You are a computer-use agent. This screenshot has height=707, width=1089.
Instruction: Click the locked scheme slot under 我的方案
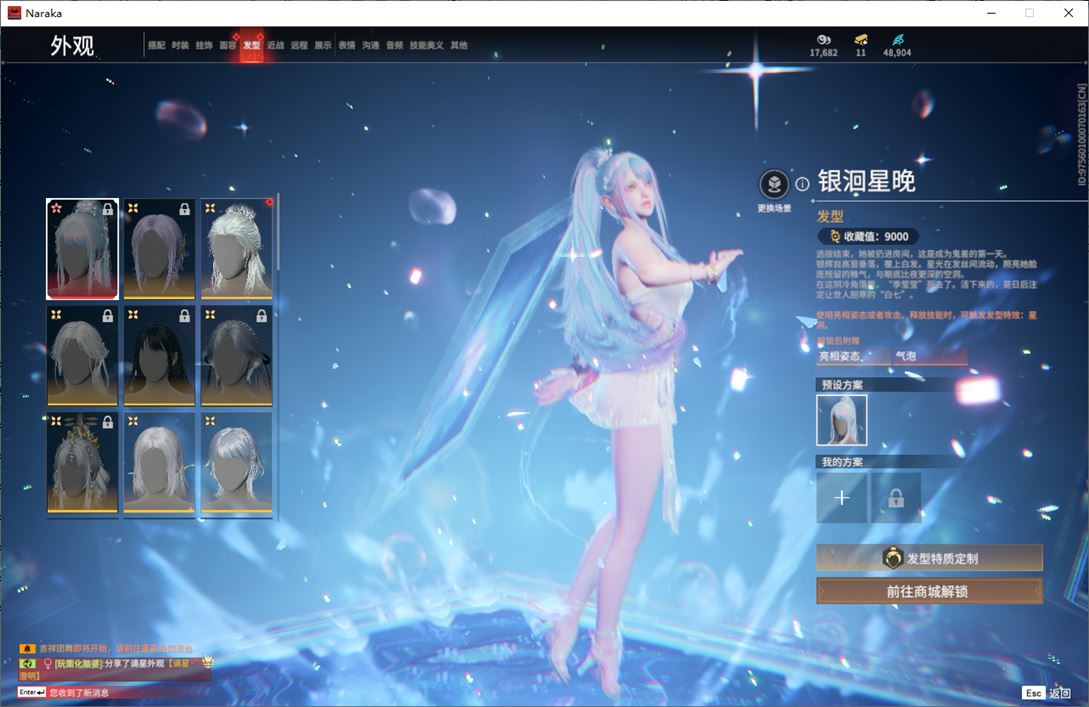click(896, 498)
